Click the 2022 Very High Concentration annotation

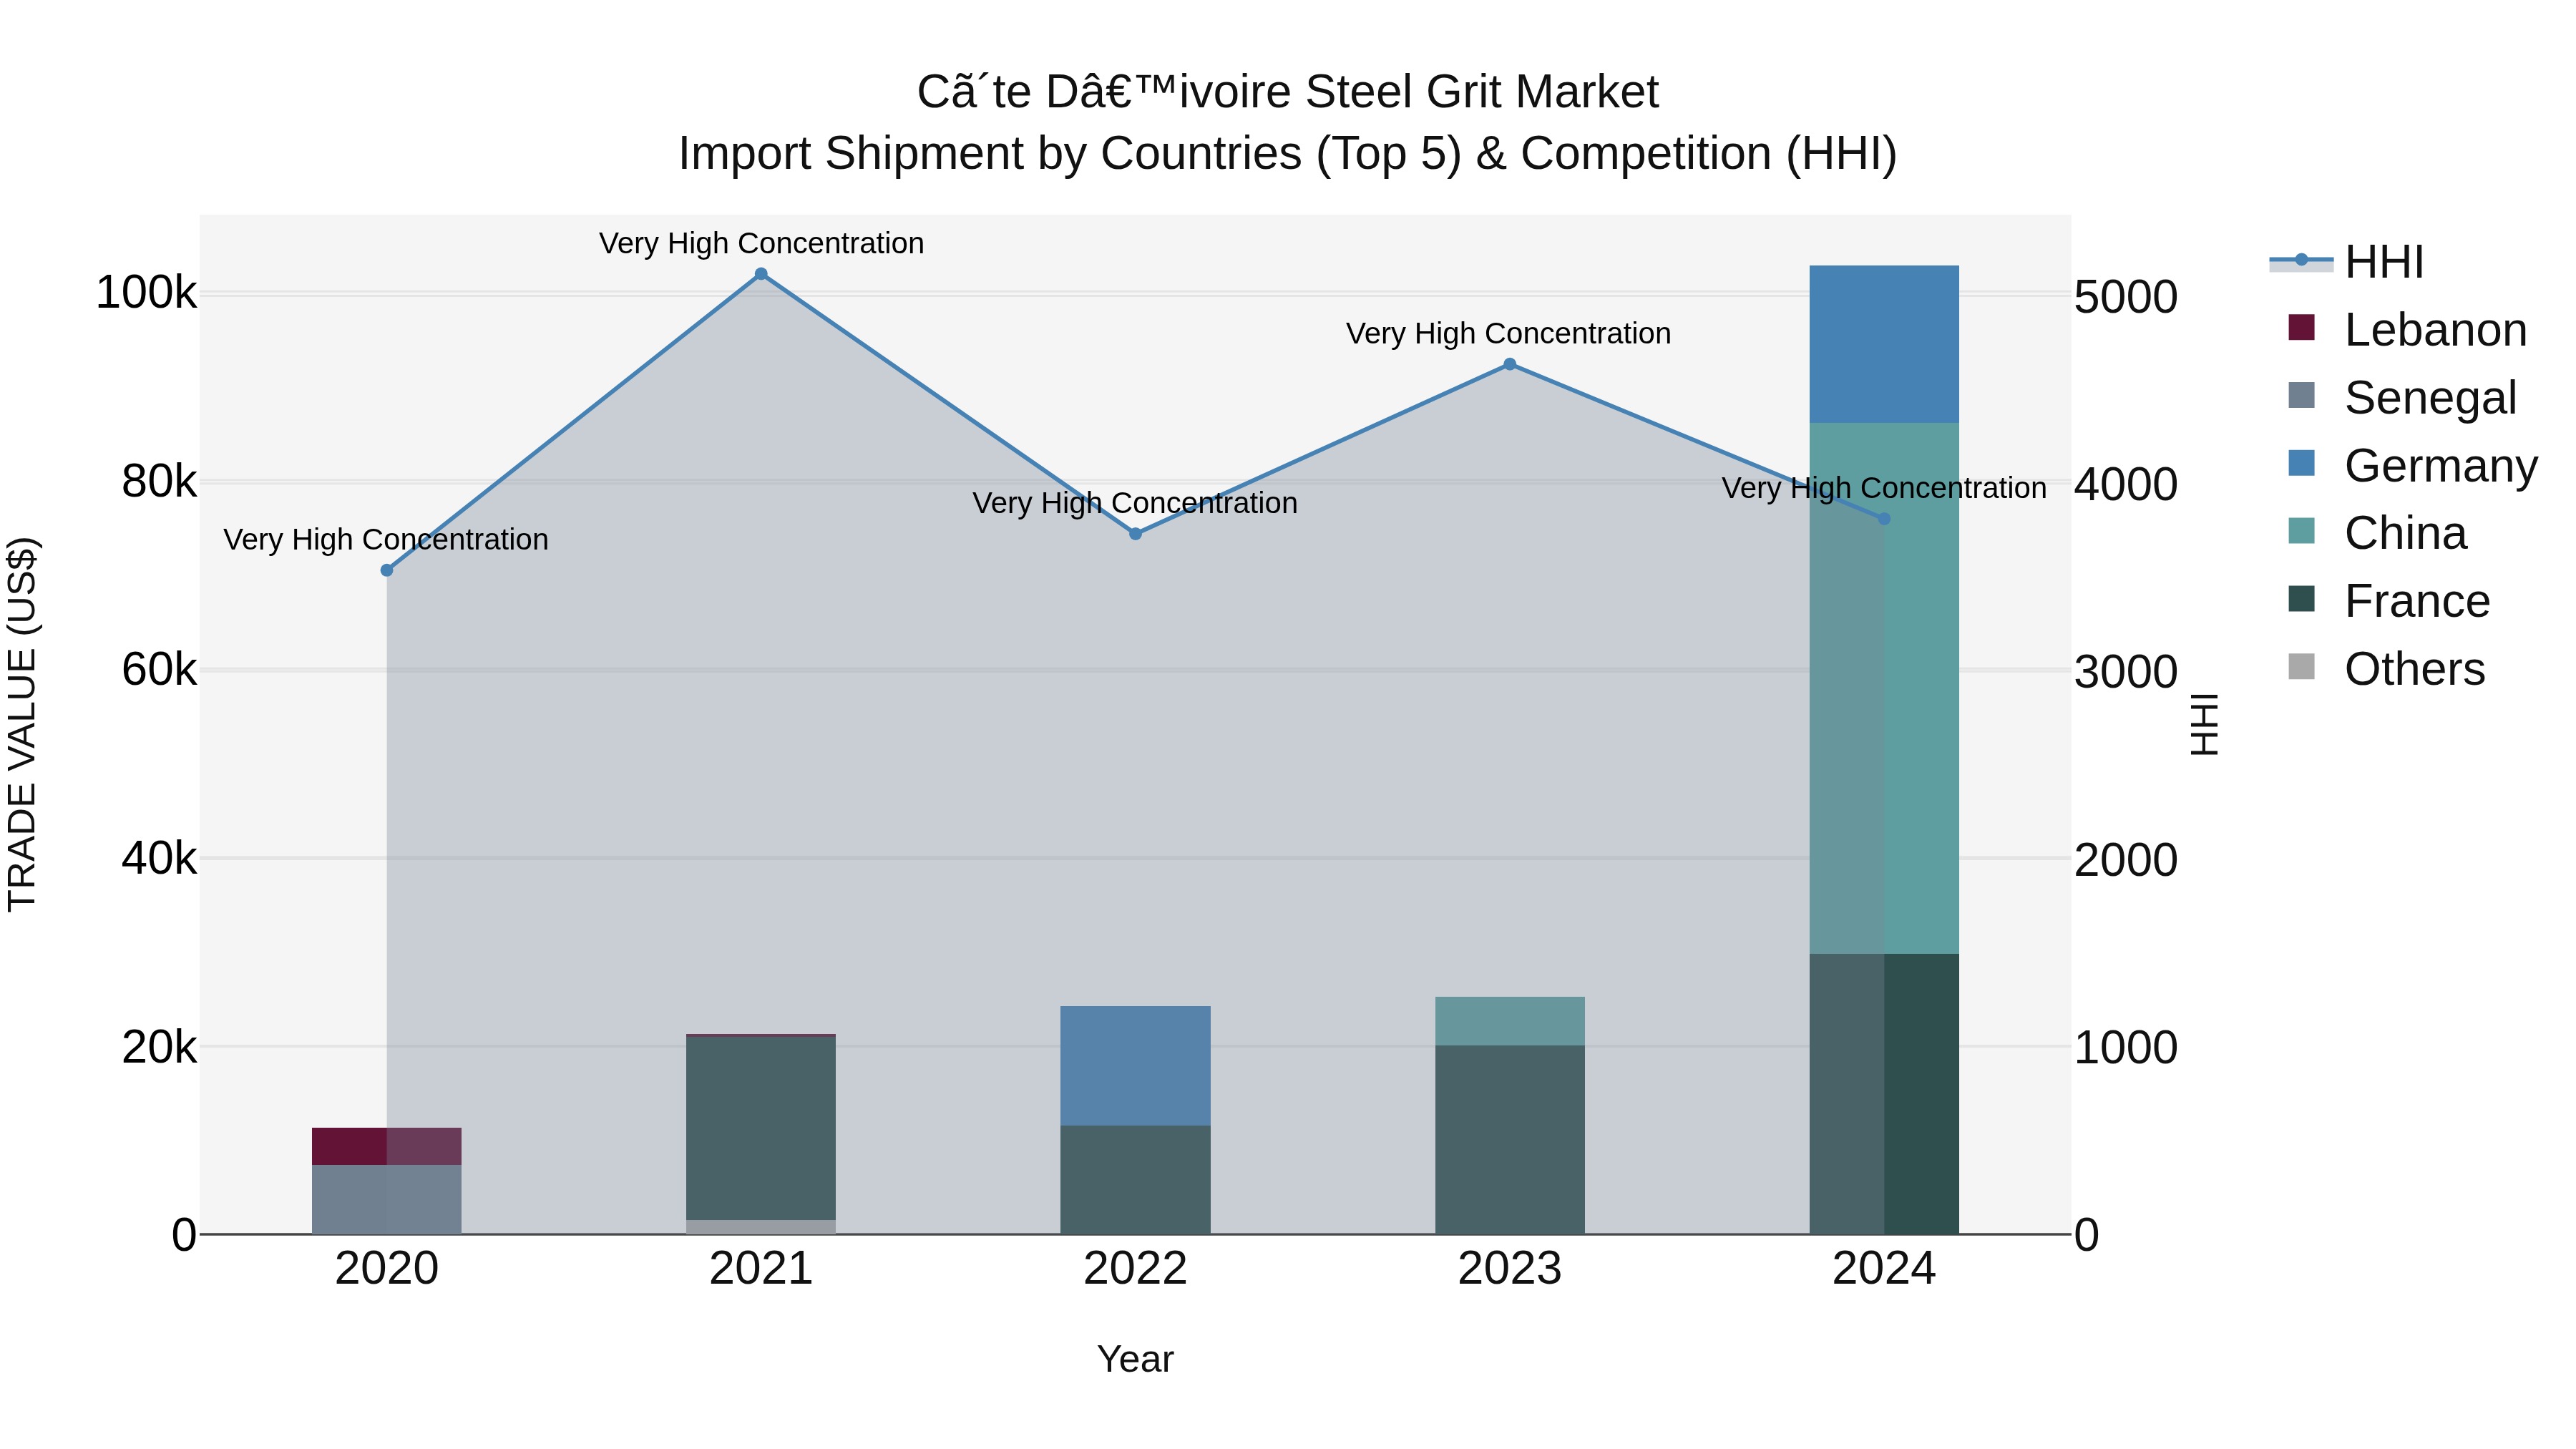pyautogui.click(x=1135, y=503)
